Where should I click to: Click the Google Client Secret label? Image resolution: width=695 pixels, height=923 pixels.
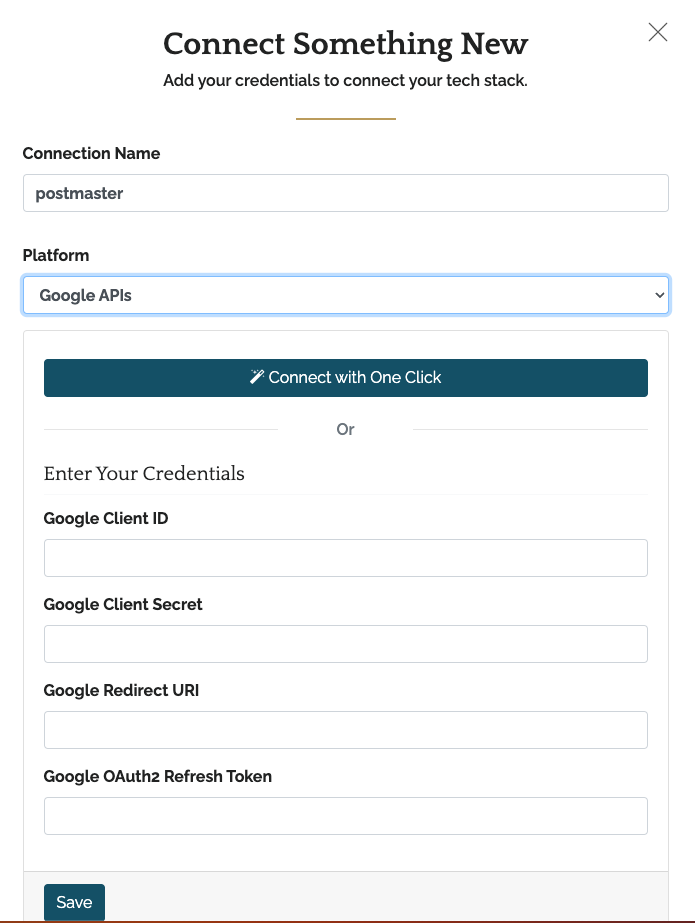[x=123, y=604]
